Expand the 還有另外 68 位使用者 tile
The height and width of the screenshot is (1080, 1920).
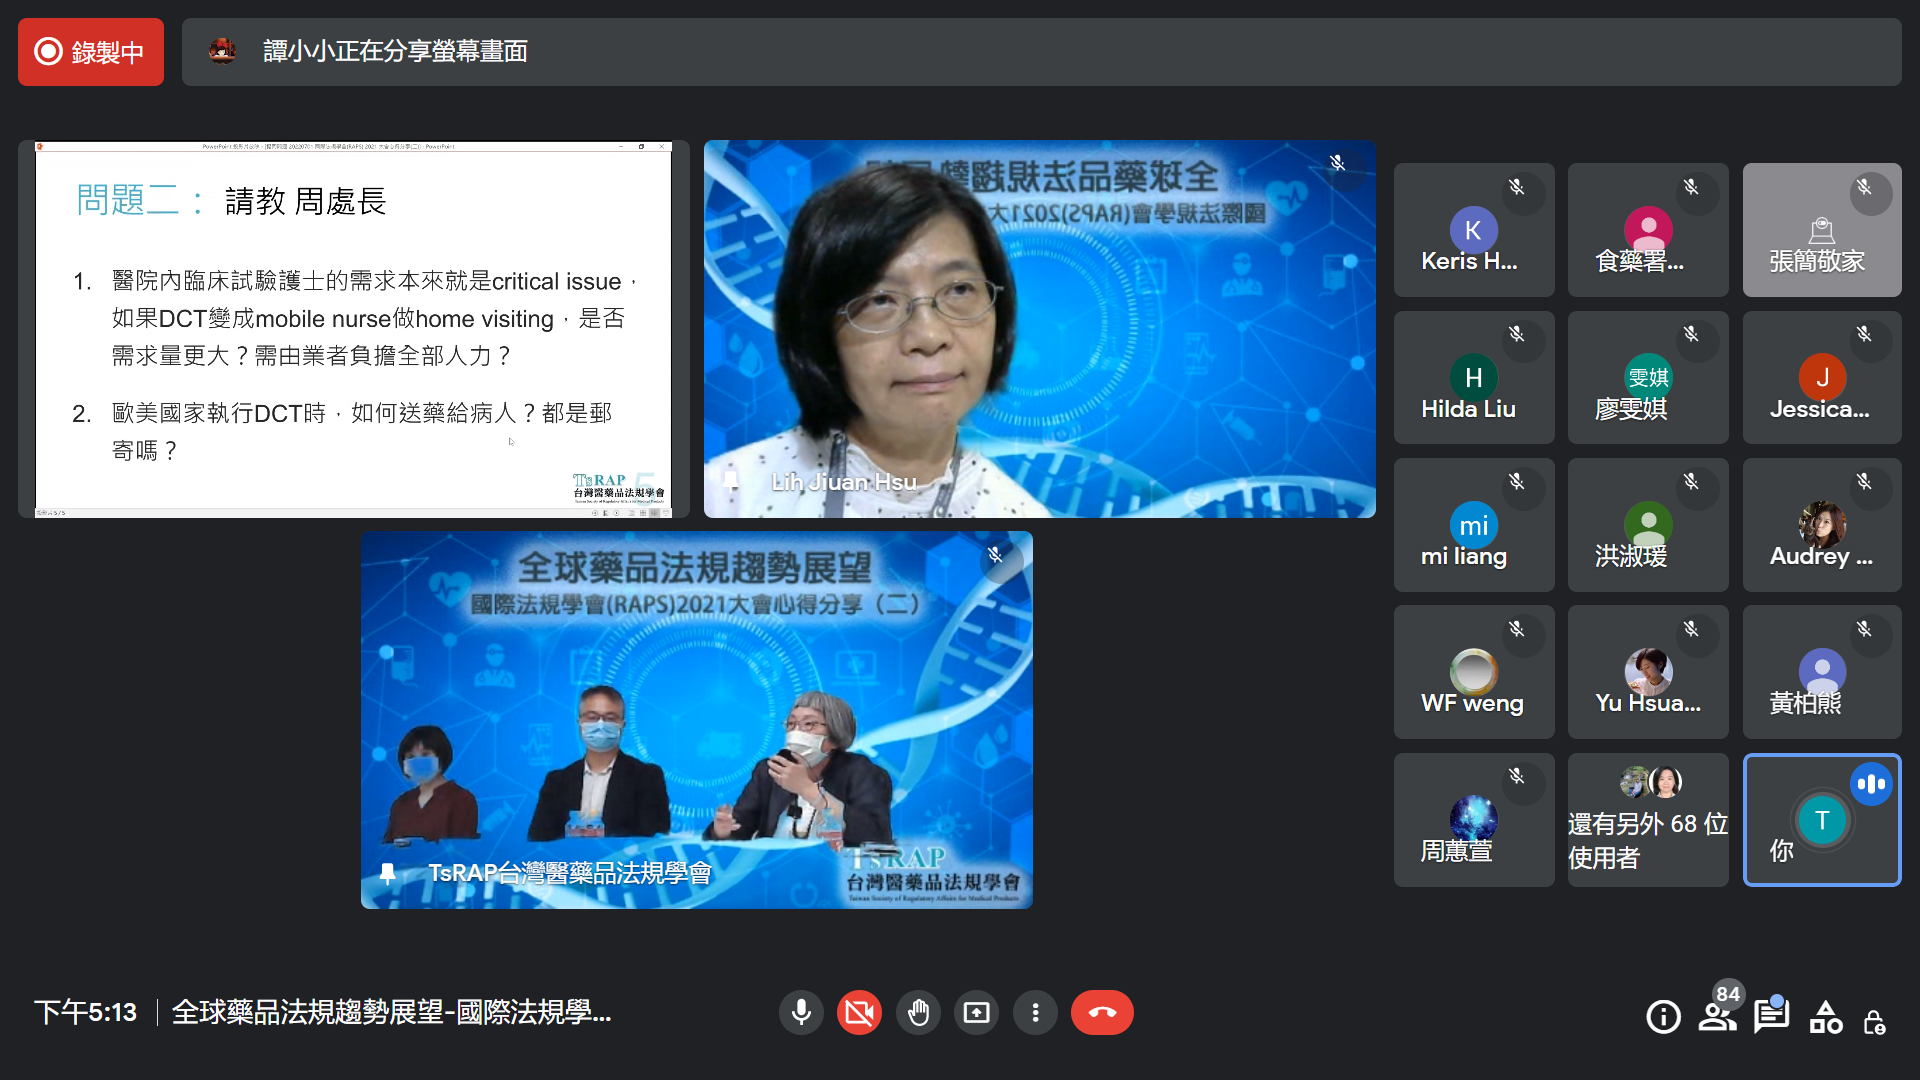click(1647, 820)
